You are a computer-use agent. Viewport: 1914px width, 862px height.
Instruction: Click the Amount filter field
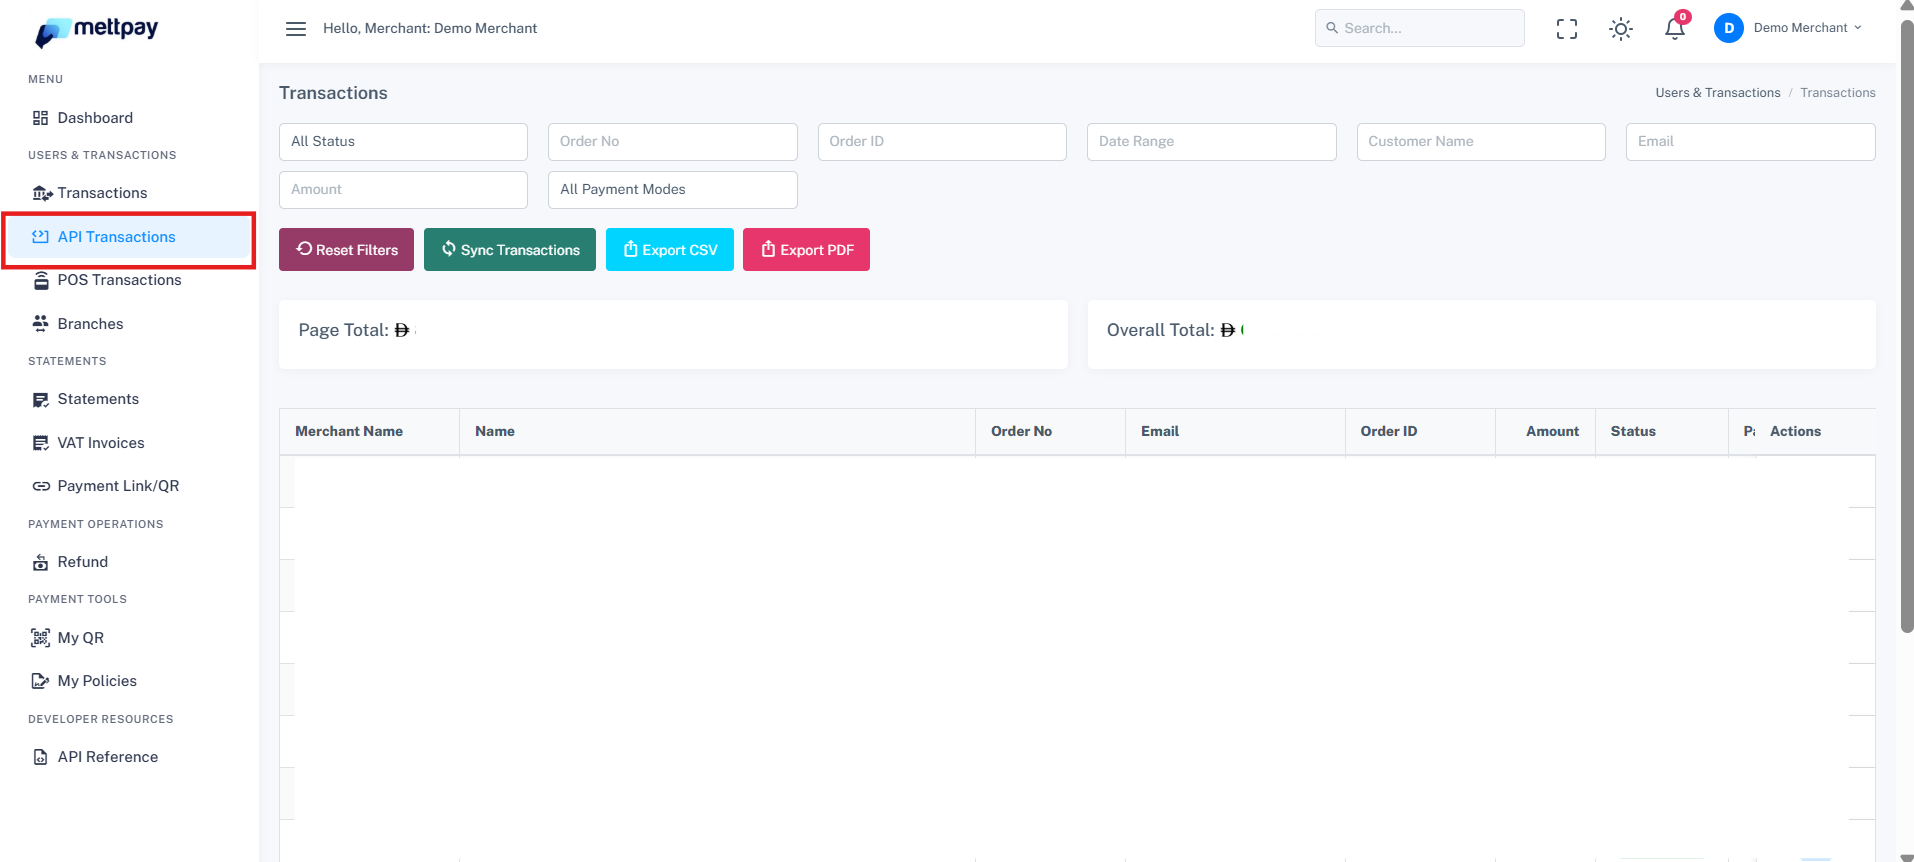coord(403,190)
